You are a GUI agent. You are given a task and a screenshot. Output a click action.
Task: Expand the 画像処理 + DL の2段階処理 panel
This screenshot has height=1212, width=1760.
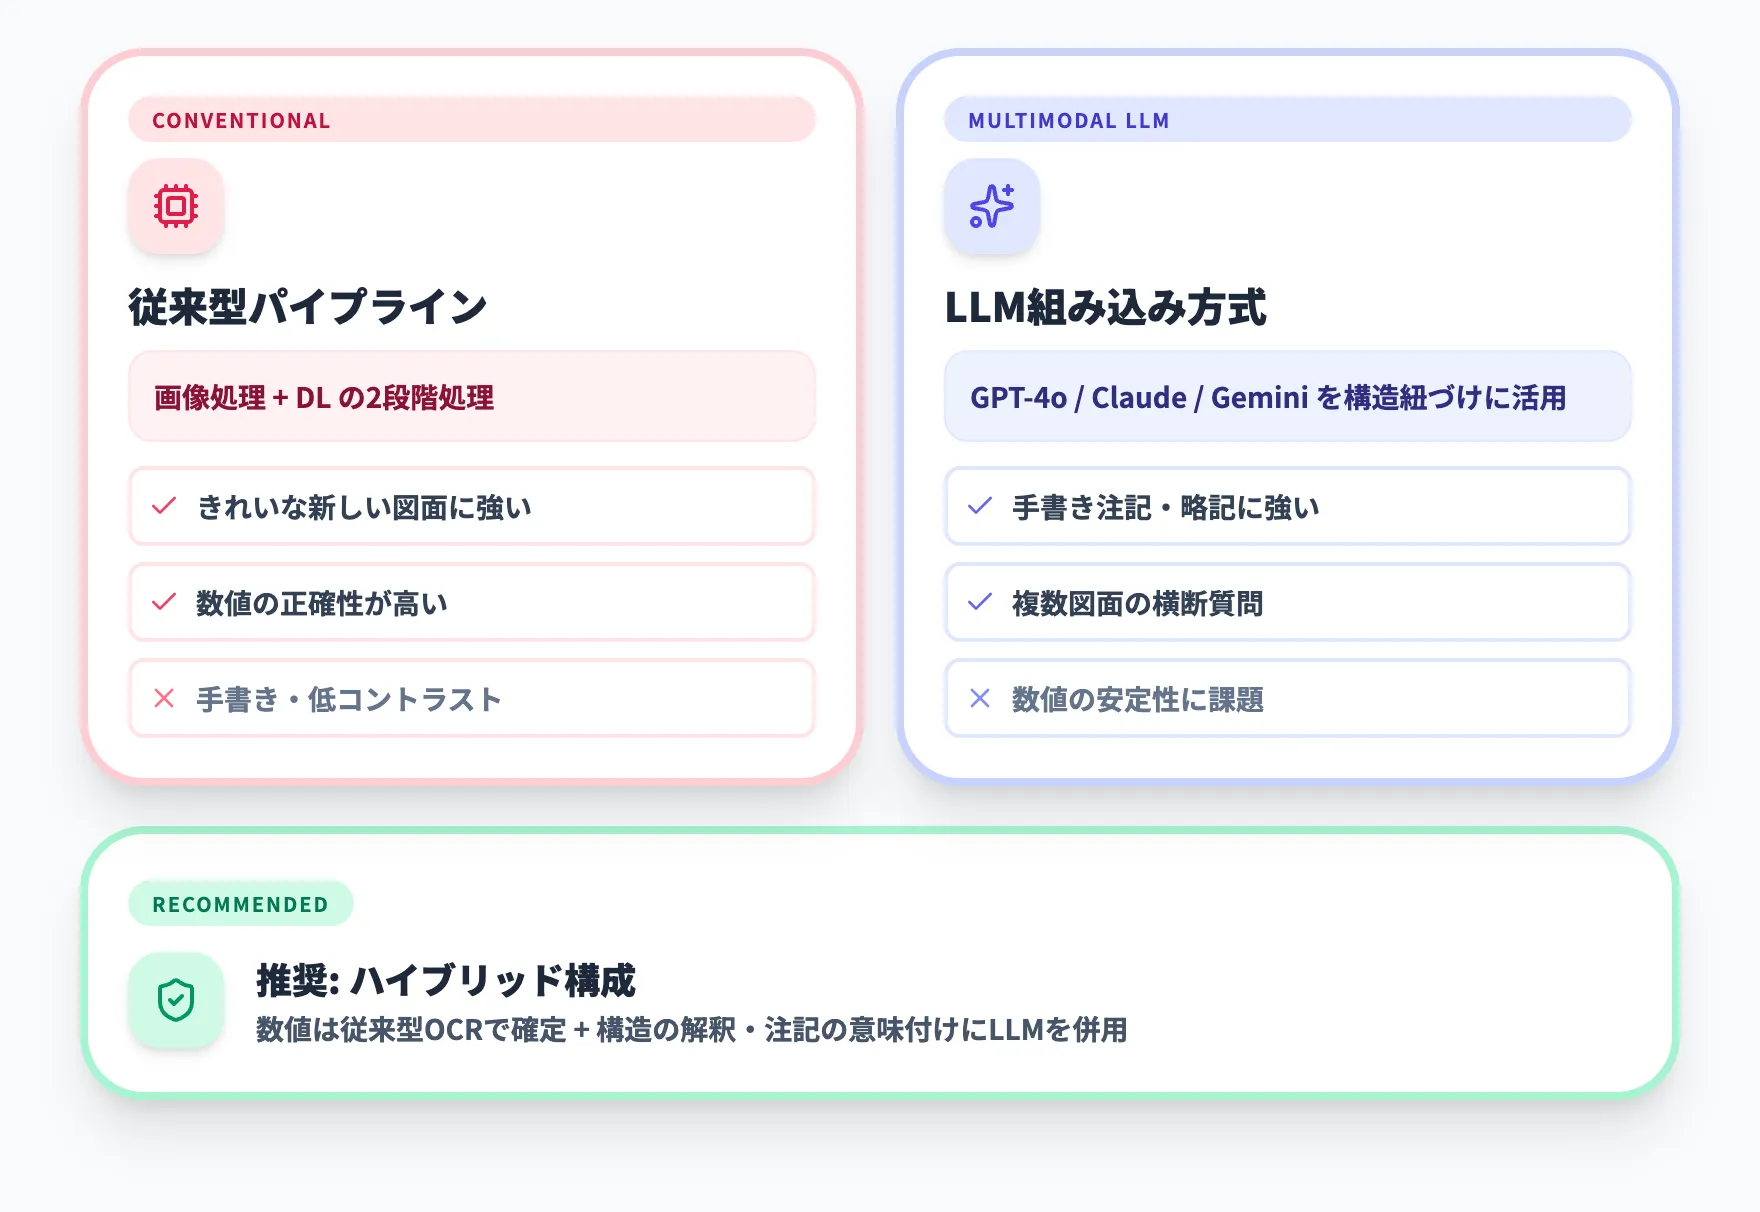[x=470, y=398]
